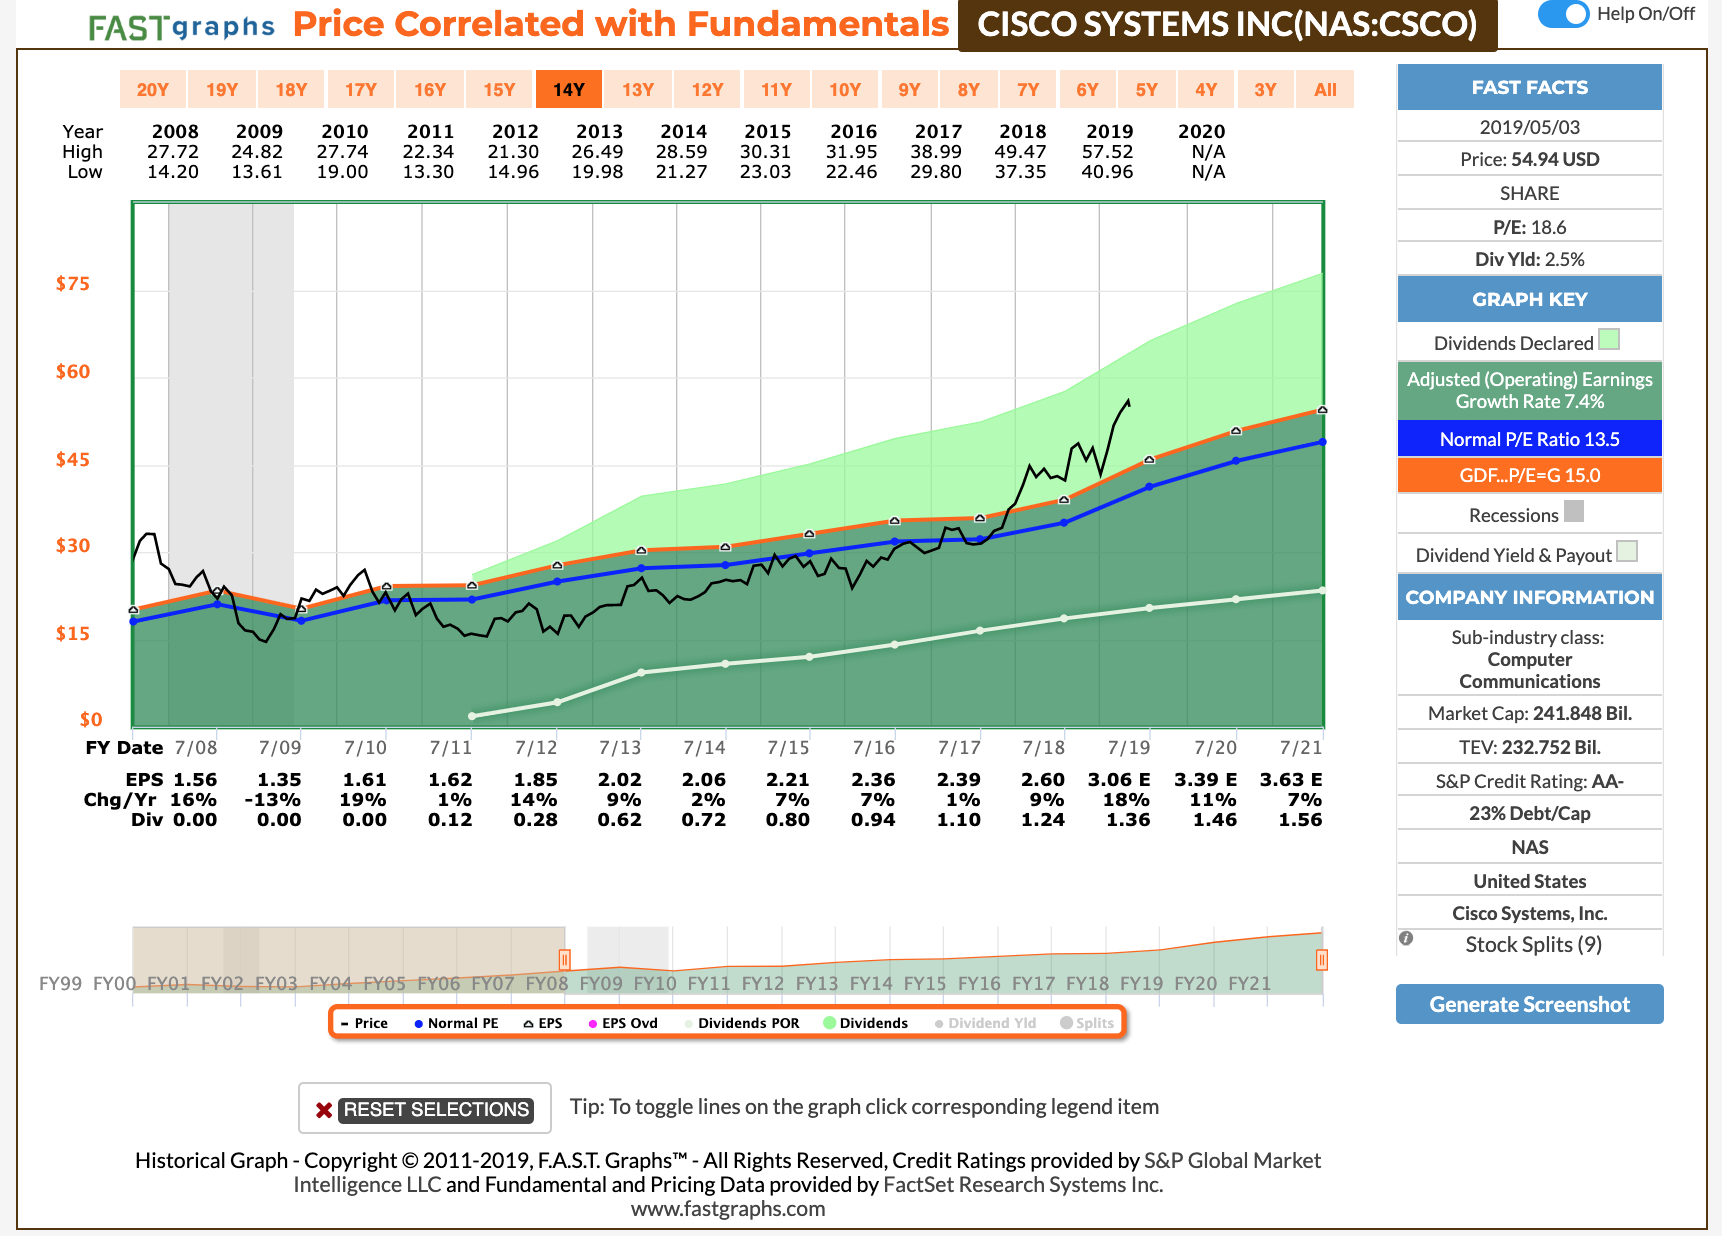Click the Dividends Declared color swatch
Screen dimensions: 1722x1236
point(1609,339)
